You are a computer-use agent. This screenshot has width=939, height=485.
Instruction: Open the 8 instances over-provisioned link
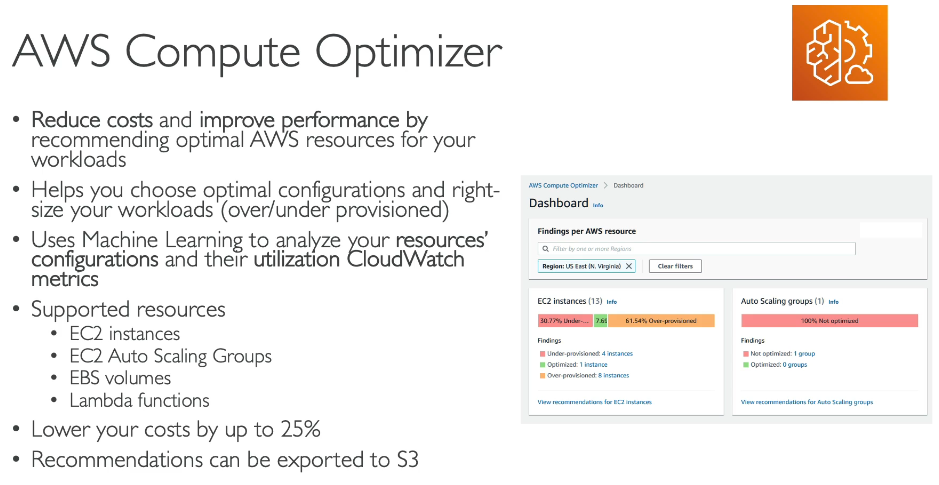point(613,375)
